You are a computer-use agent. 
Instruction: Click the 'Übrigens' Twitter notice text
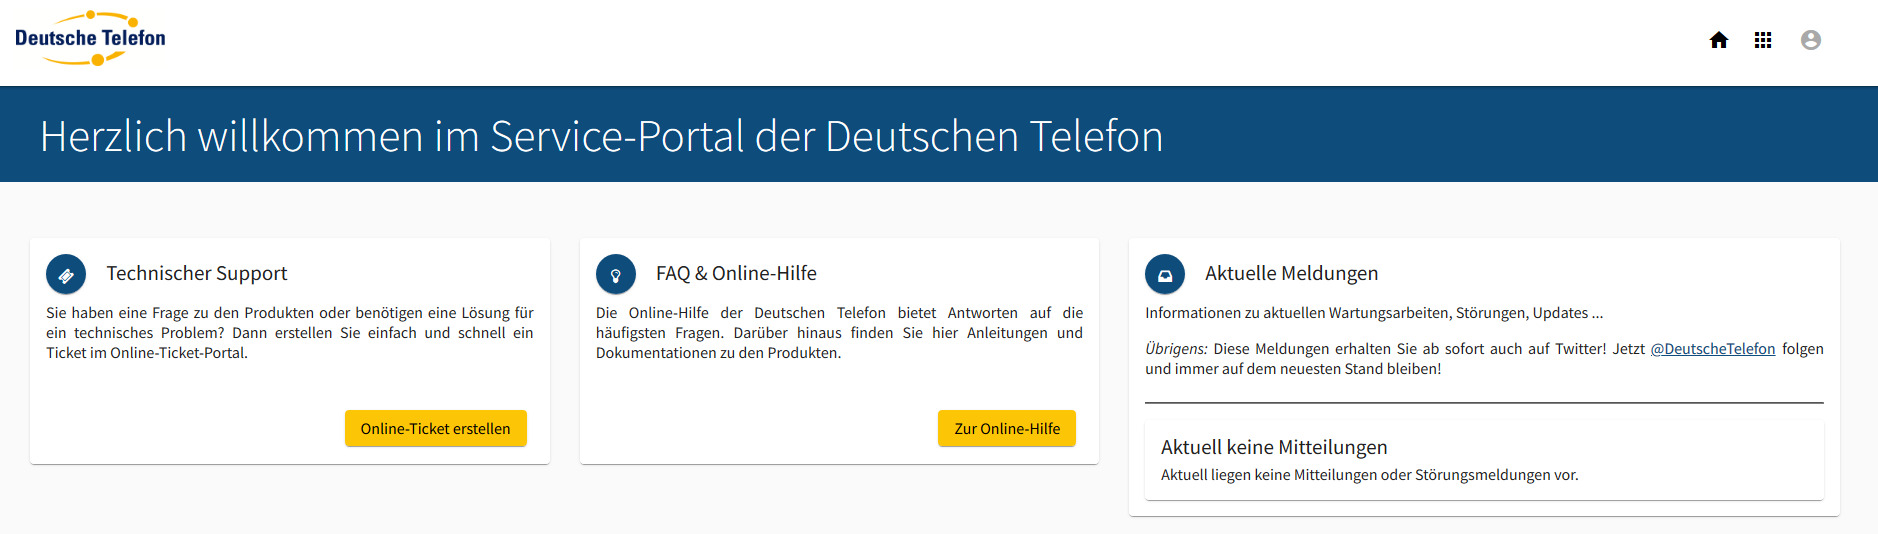pyautogui.click(x=1484, y=359)
